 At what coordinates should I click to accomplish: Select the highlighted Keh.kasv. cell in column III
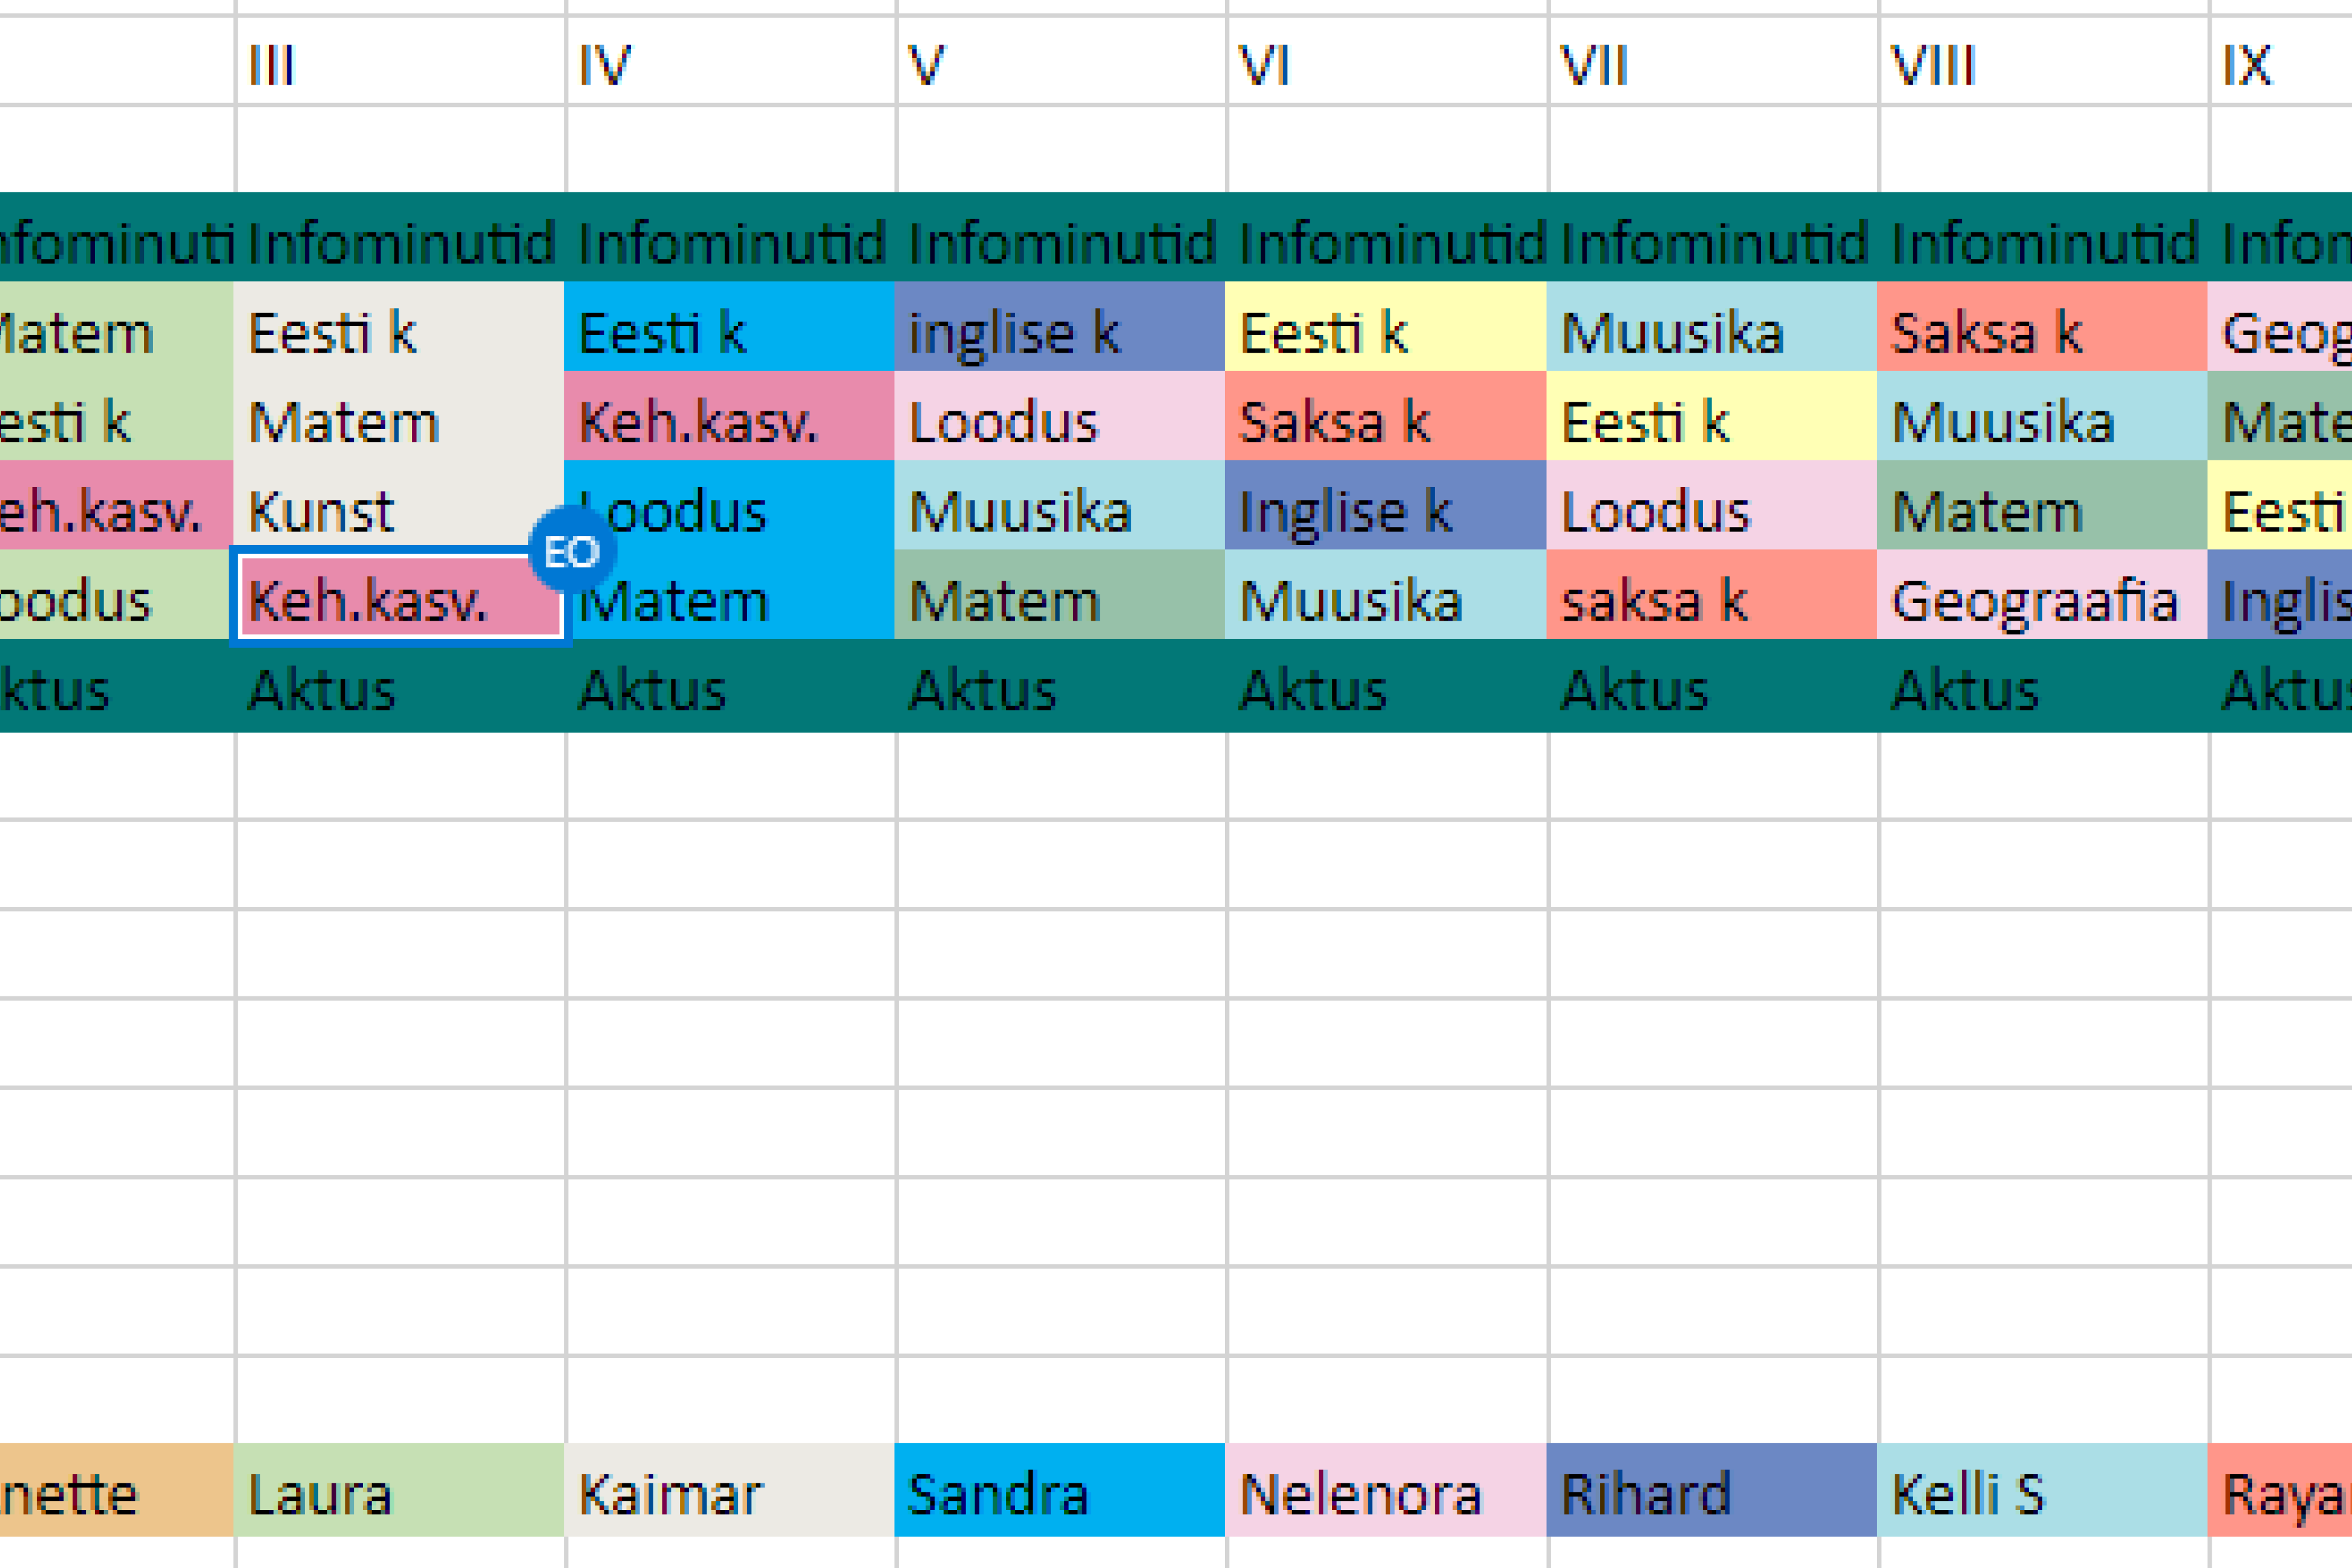click(x=398, y=601)
